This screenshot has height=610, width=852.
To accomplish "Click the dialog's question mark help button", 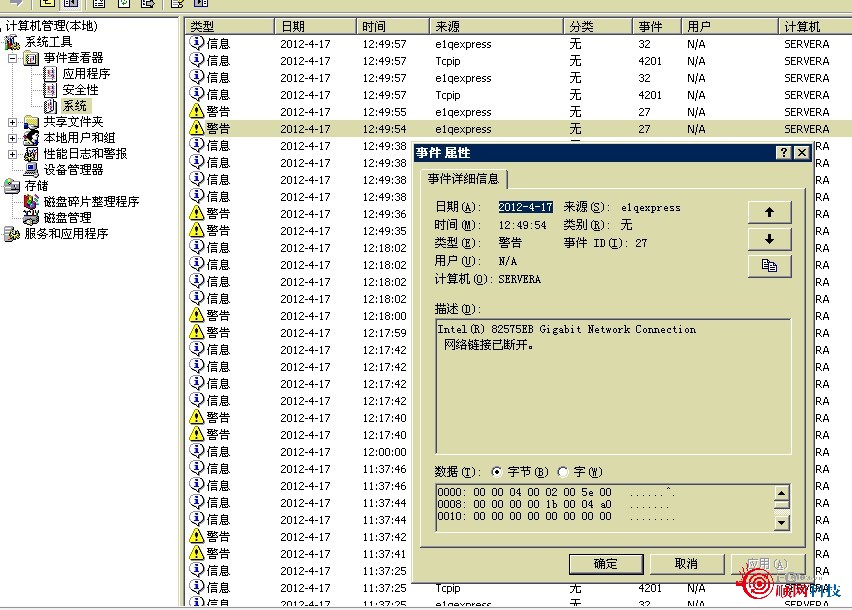I will (x=783, y=153).
